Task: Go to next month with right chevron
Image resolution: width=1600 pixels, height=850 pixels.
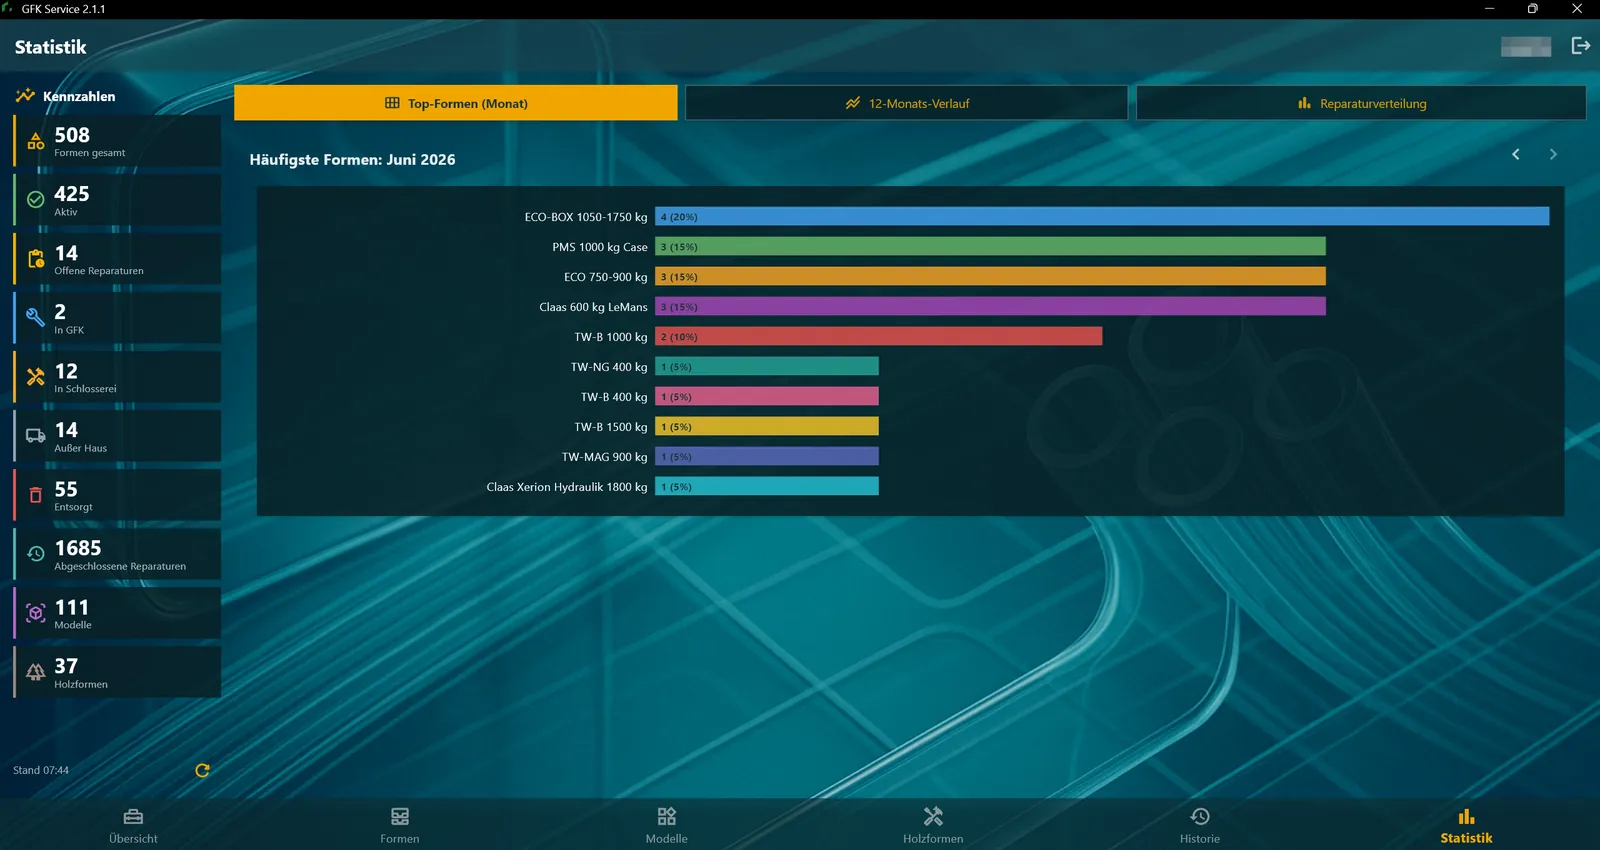Action: (1553, 154)
